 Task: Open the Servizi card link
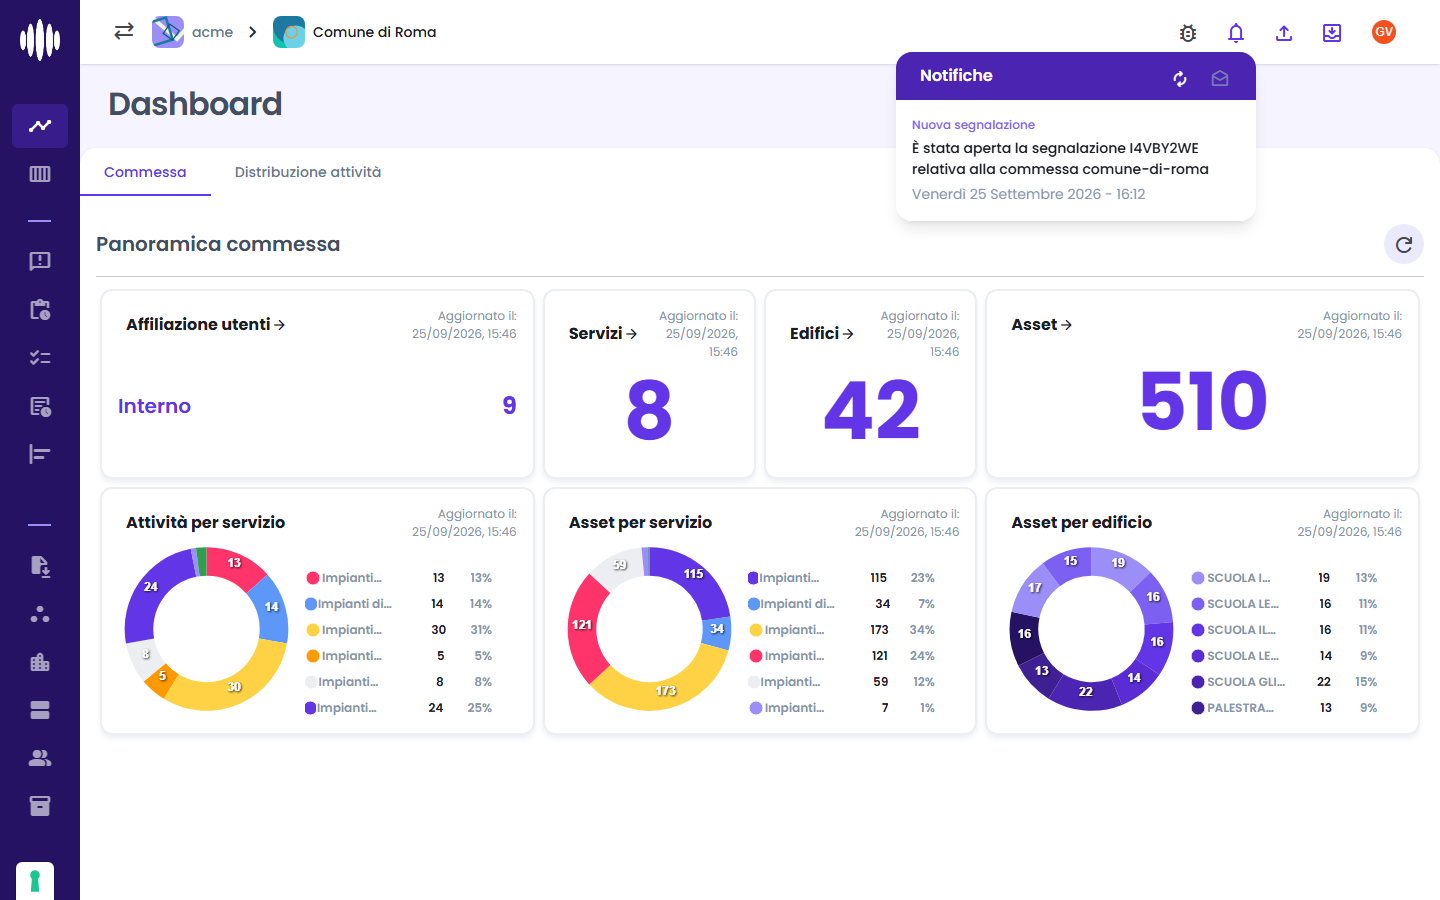coord(603,333)
